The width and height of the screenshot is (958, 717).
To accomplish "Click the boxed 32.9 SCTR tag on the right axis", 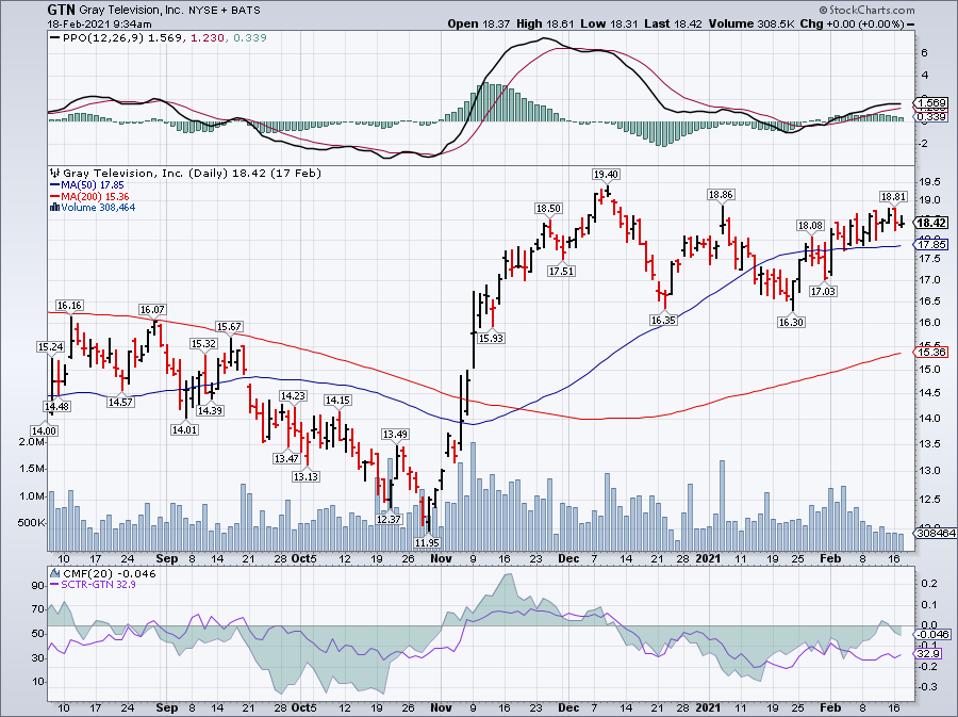I will pyautogui.click(x=929, y=655).
